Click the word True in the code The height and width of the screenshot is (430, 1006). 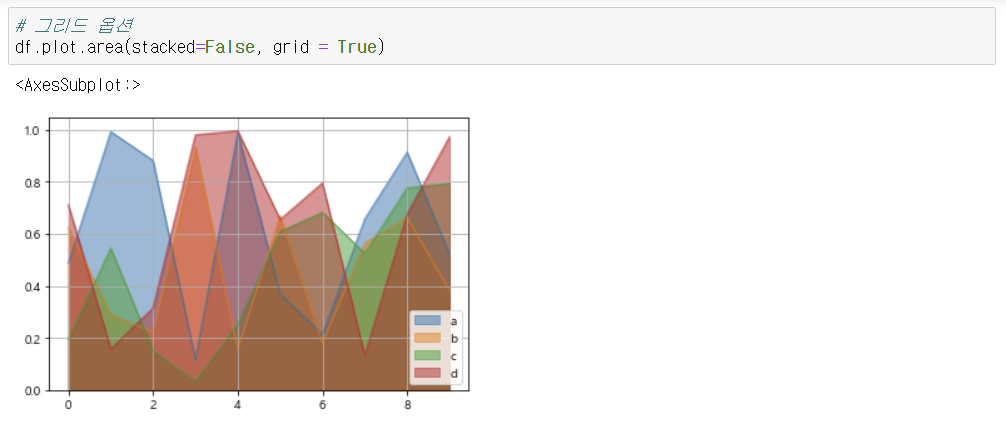click(357, 47)
